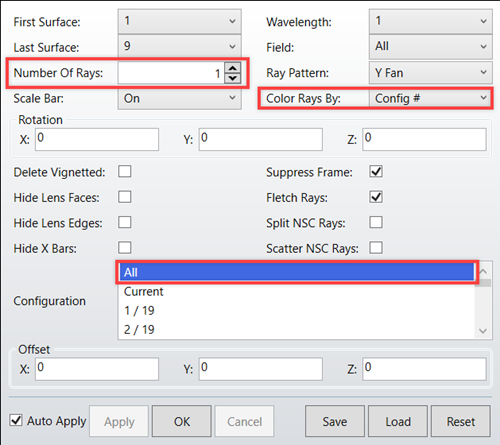This screenshot has width=500, height=445.
Task: Decrement Number Of Rays with down arrow
Action: 232,78
